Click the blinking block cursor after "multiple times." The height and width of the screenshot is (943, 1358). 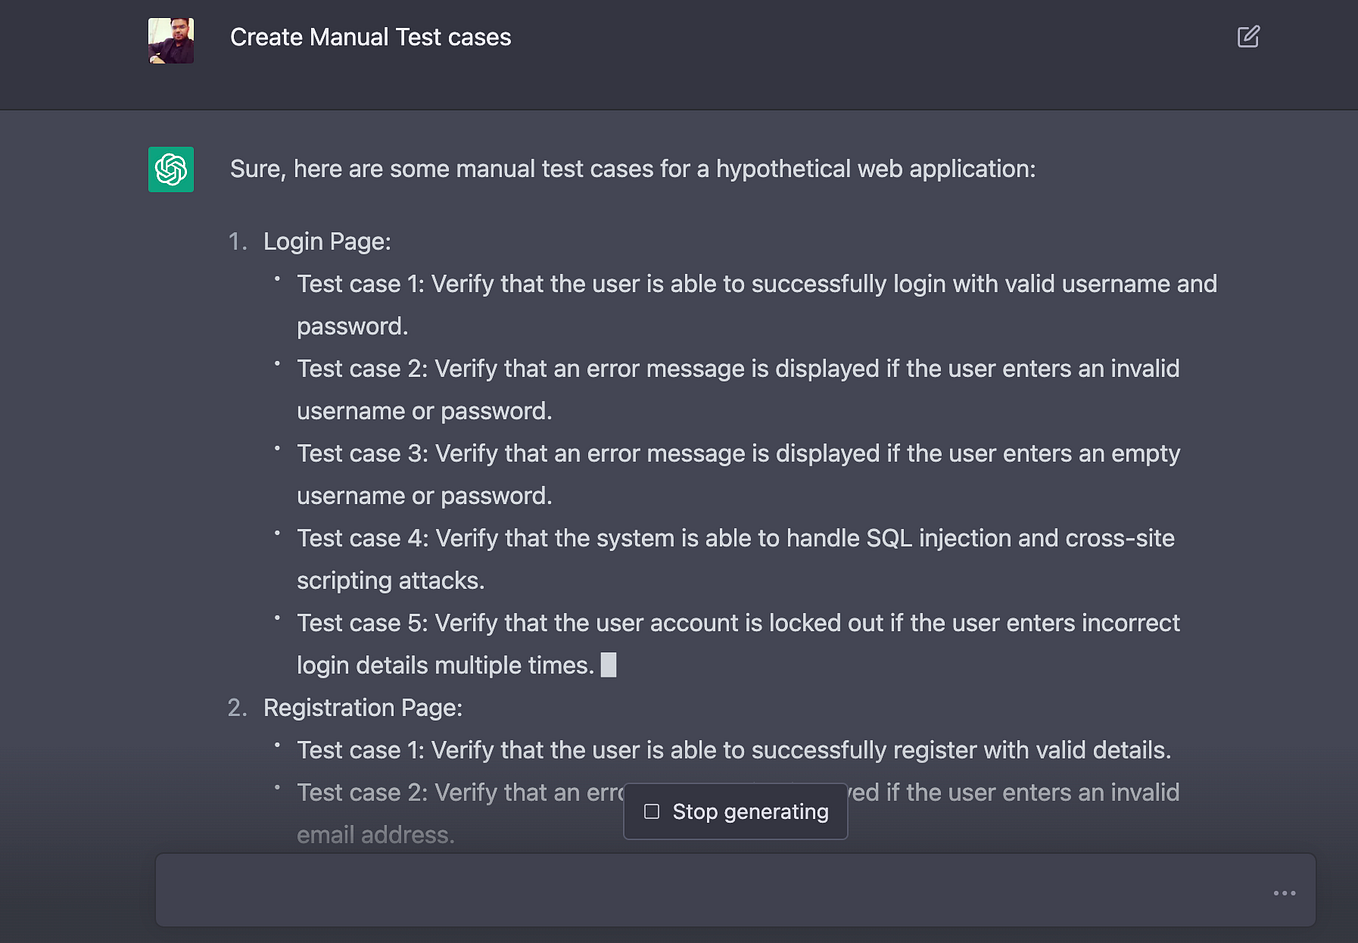[x=608, y=665]
